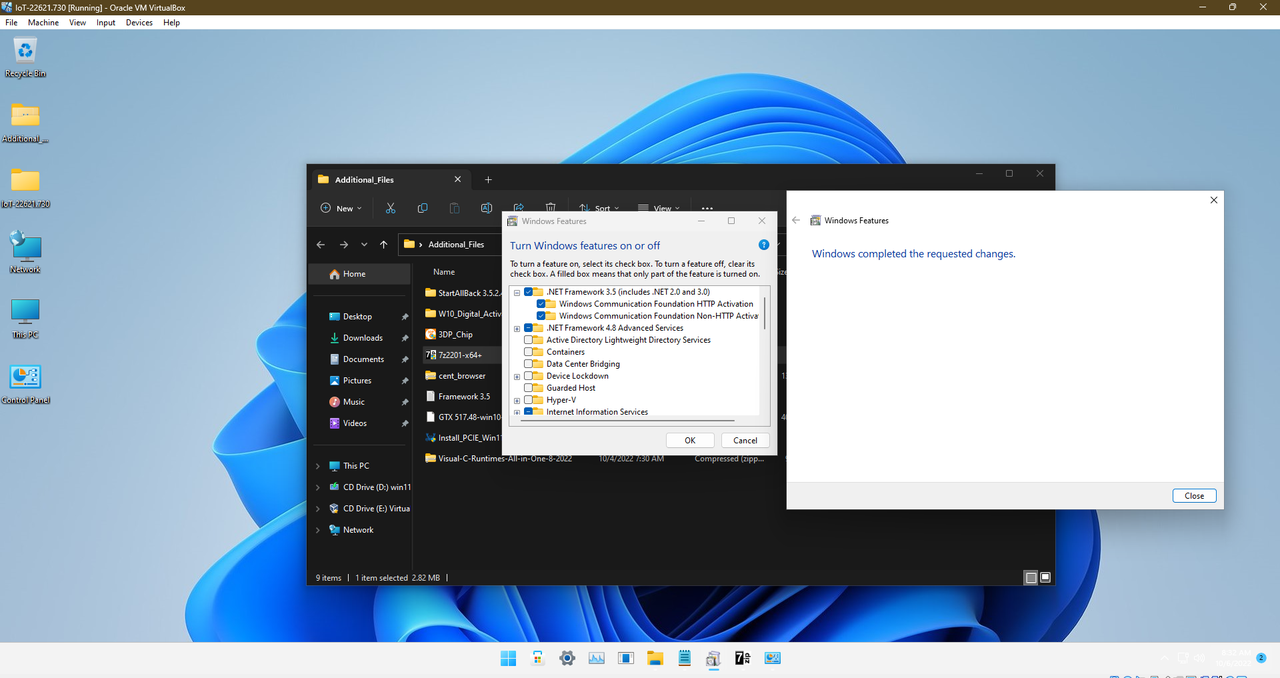Open the Recycle Bin desktop icon
Image resolution: width=1280 pixels, height=678 pixels.
point(25,56)
